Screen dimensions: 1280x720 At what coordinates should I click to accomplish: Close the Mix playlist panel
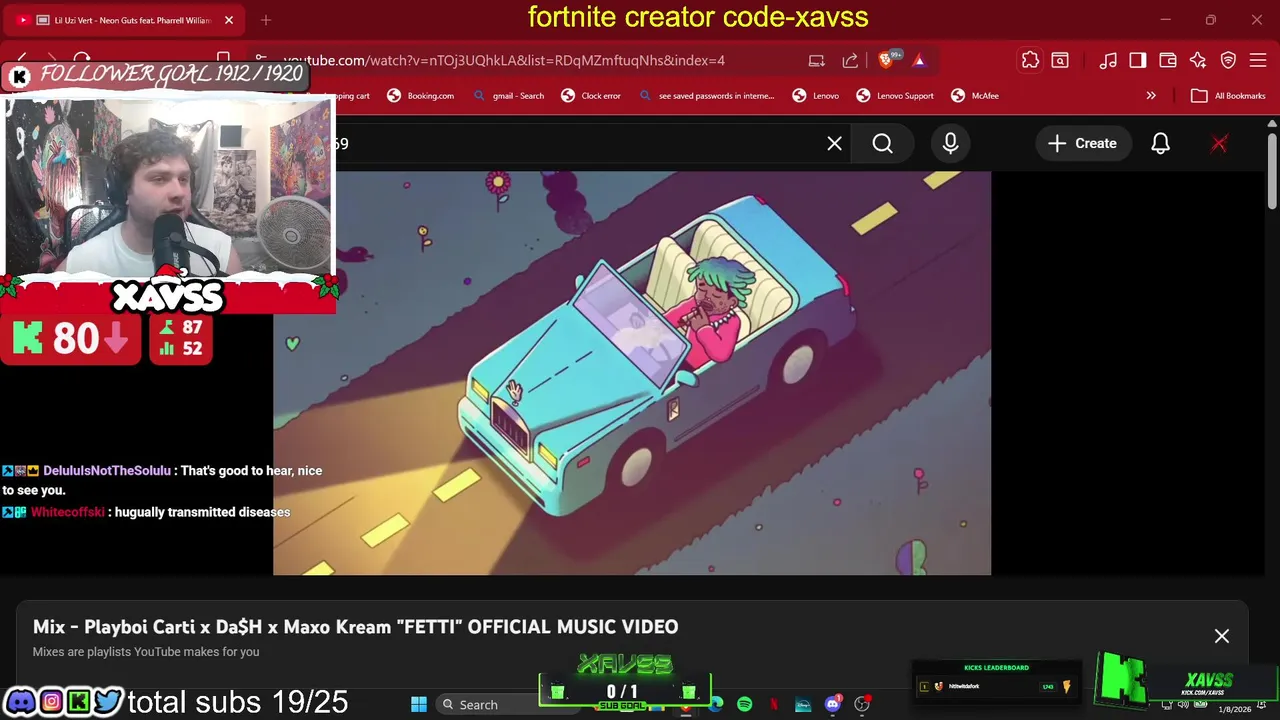pyautogui.click(x=1221, y=636)
